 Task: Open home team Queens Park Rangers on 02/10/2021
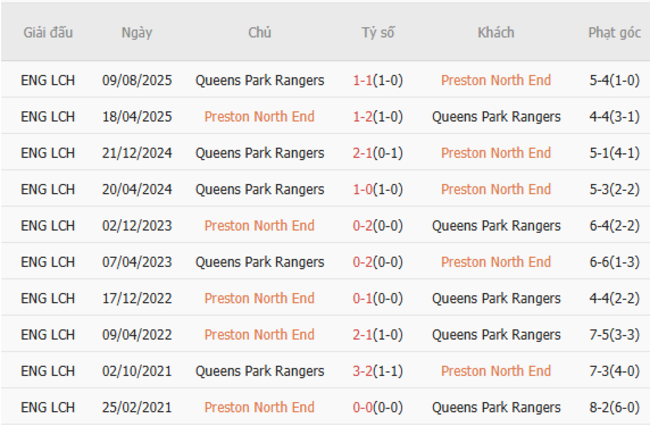[260, 371]
